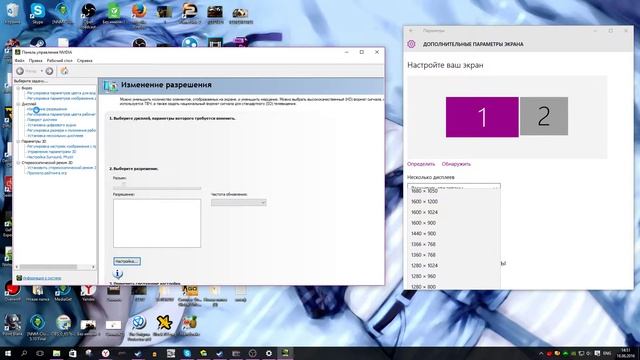Click the Back arrow in NVIDIA toolbar
The height and width of the screenshot is (360, 640).
click(20, 71)
